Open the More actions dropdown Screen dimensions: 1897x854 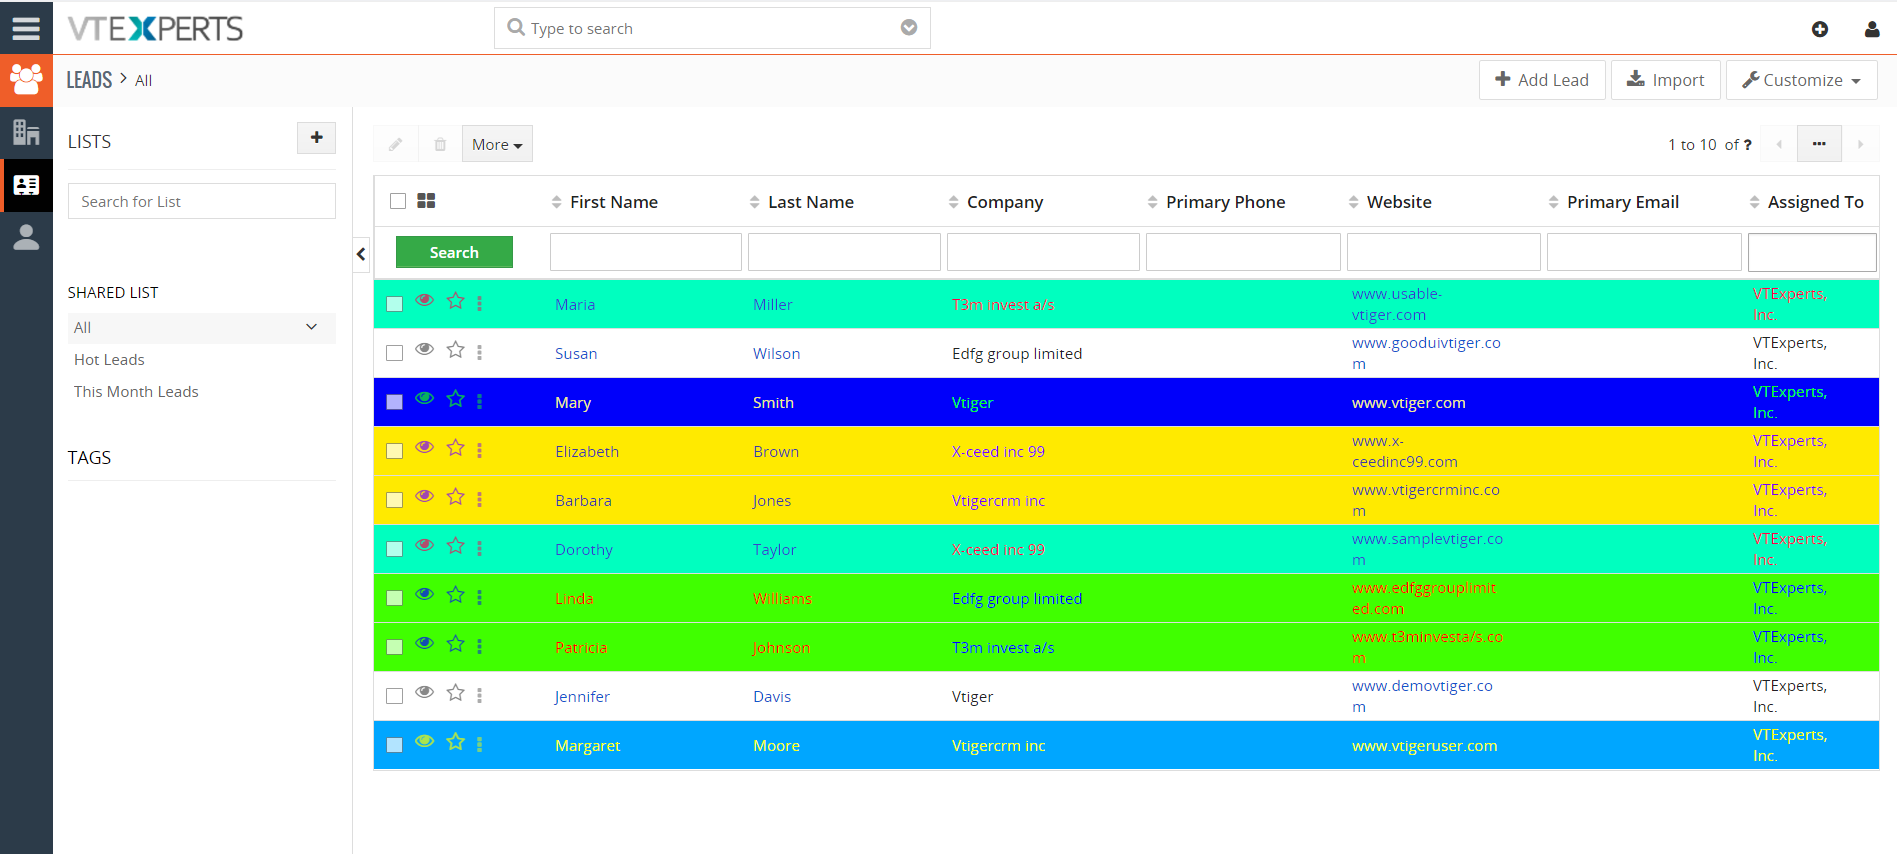(497, 144)
